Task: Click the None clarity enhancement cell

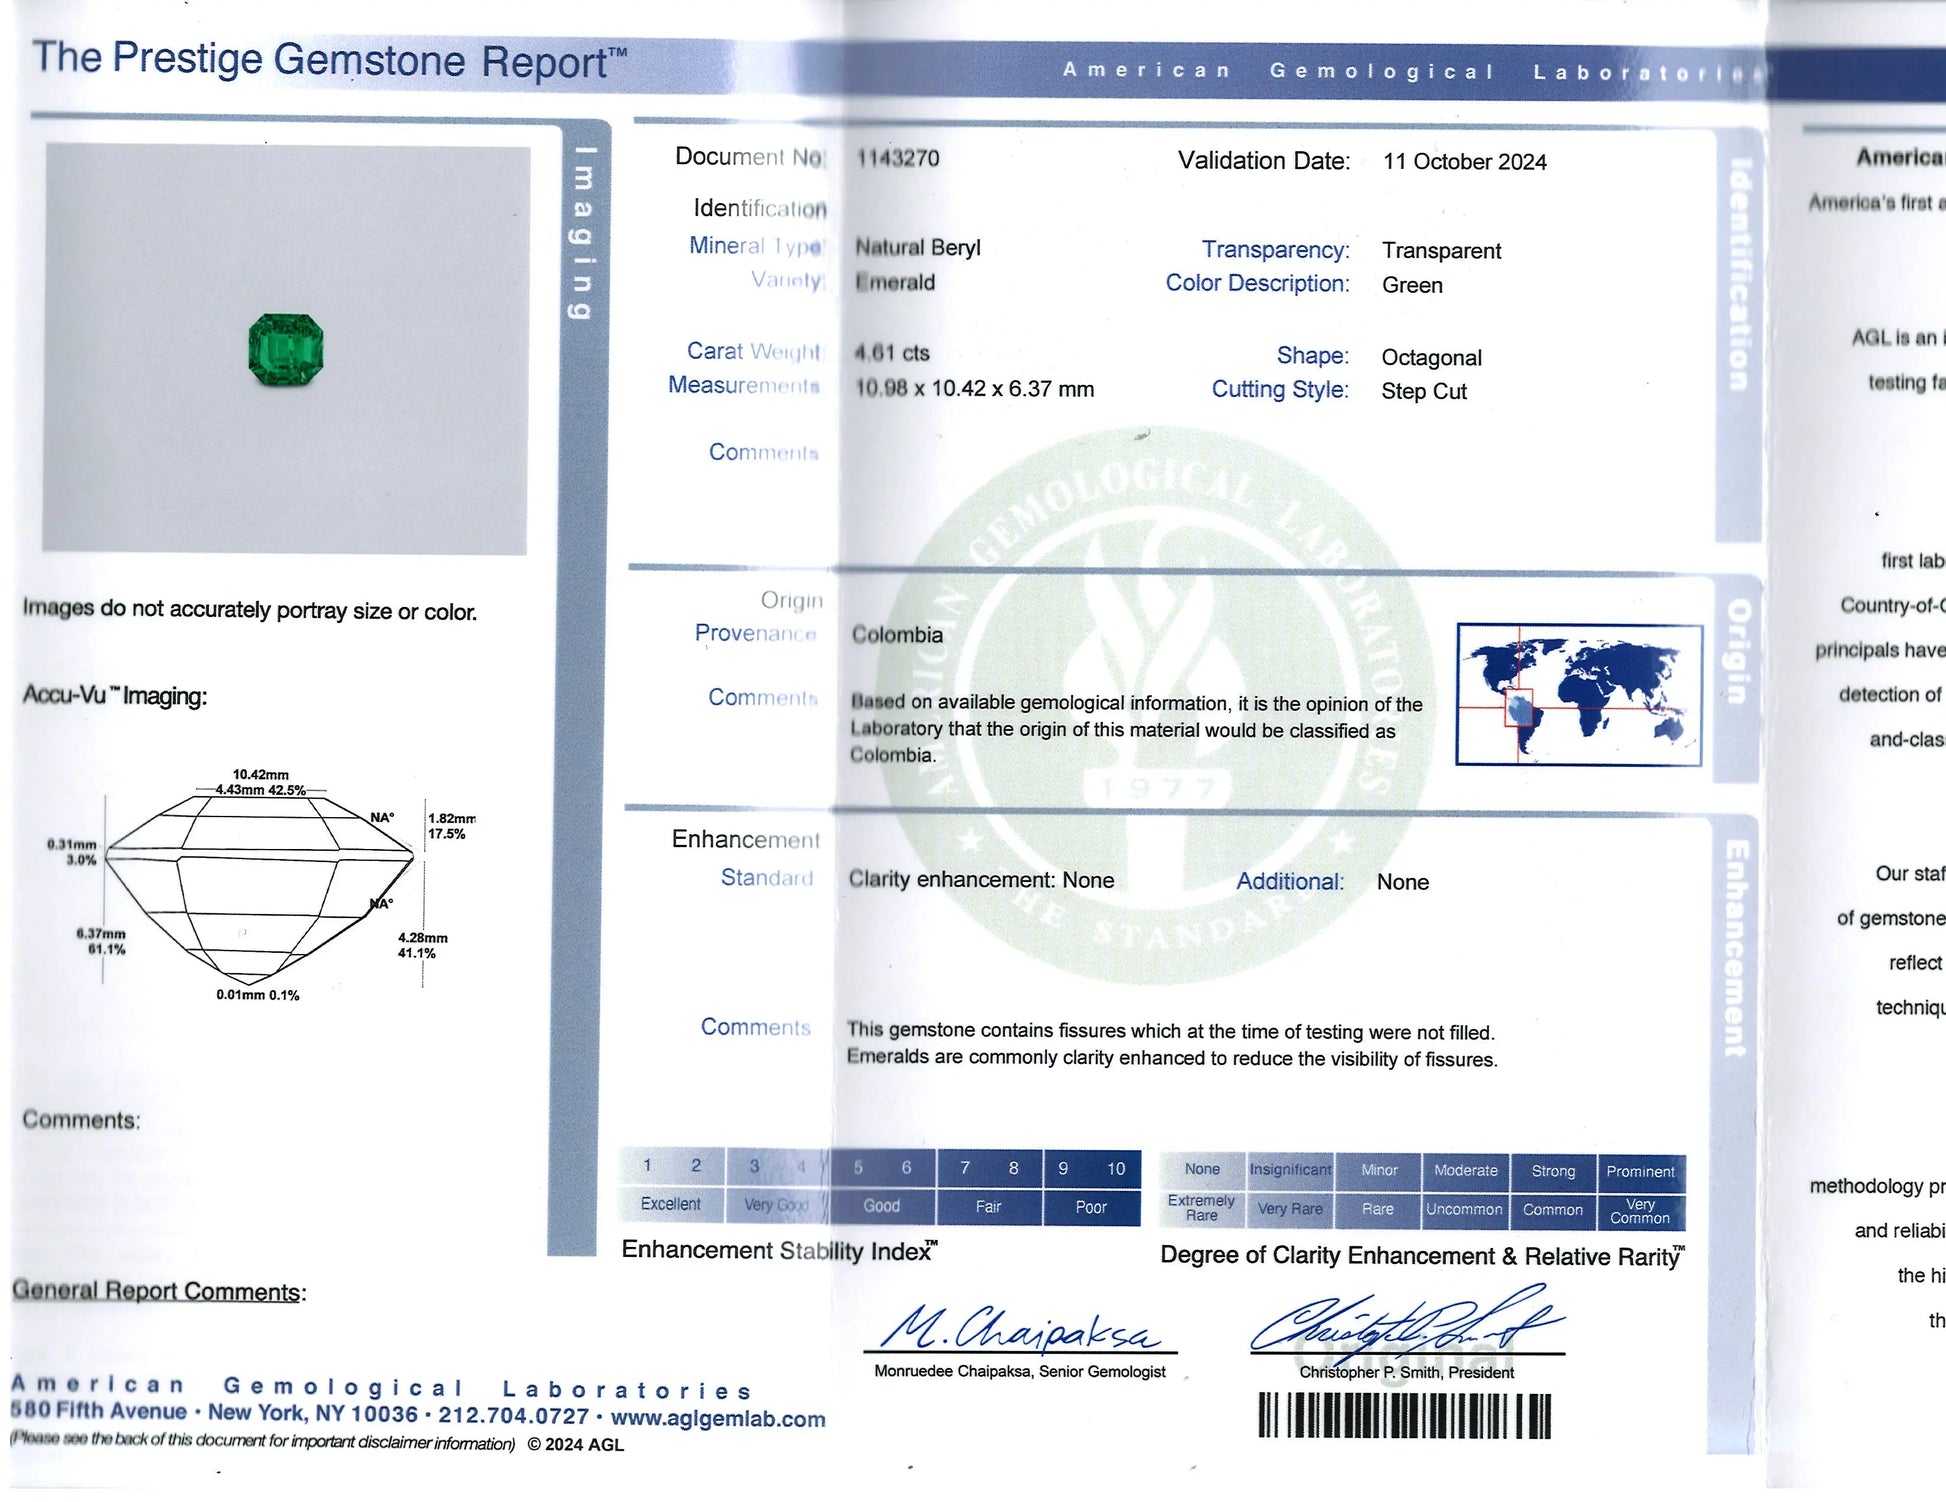Action: [x=1201, y=1169]
